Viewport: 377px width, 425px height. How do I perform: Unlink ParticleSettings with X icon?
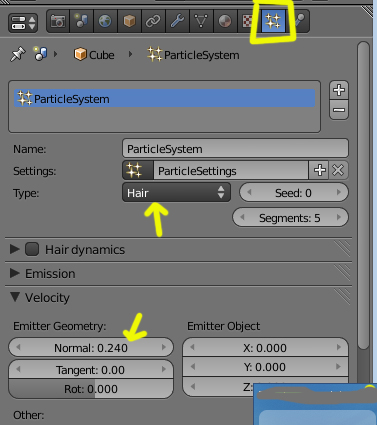tap(338, 170)
